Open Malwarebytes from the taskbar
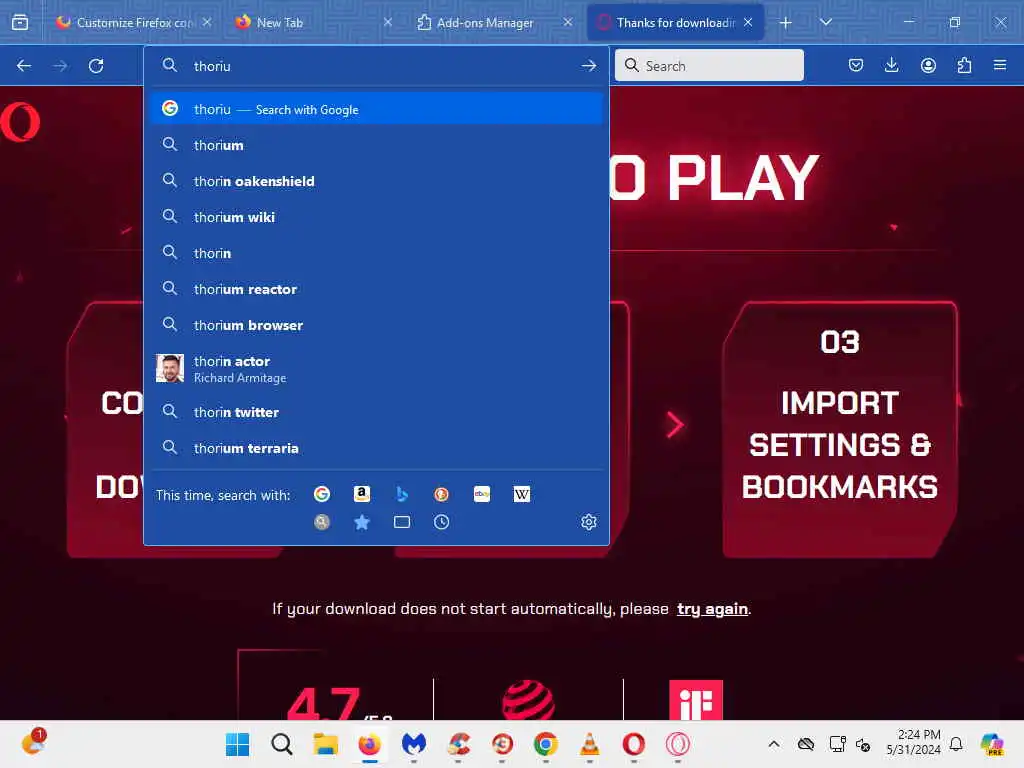The image size is (1024, 768). (x=413, y=744)
